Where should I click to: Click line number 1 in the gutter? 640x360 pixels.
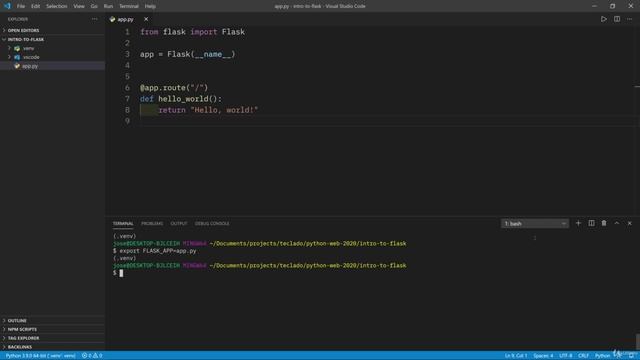(x=127, y=32)
